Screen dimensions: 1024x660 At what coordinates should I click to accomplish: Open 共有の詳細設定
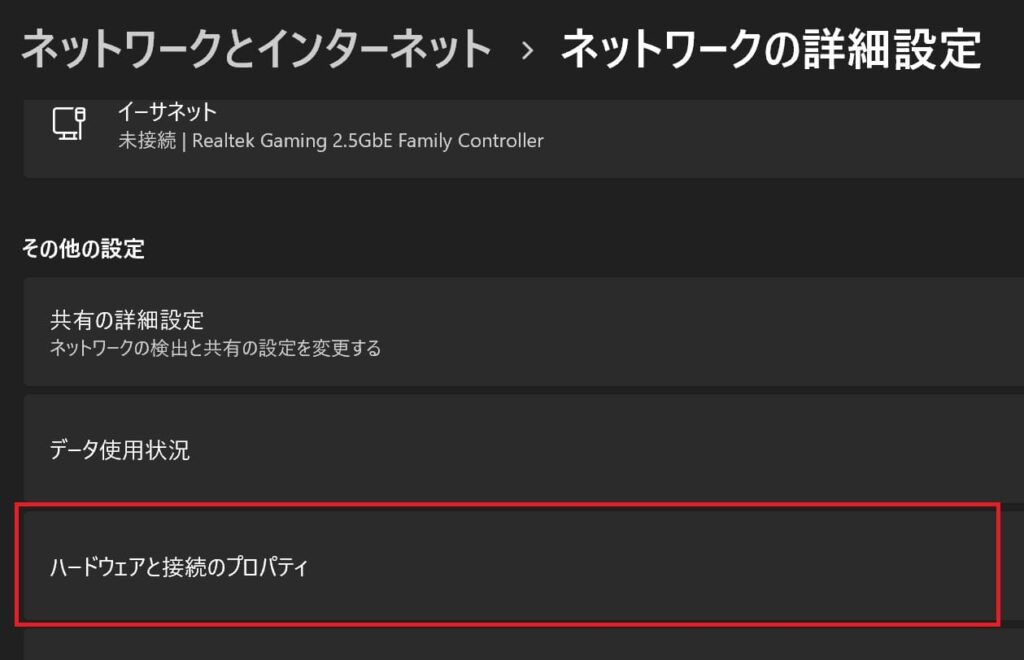click(x=127, y=321)
